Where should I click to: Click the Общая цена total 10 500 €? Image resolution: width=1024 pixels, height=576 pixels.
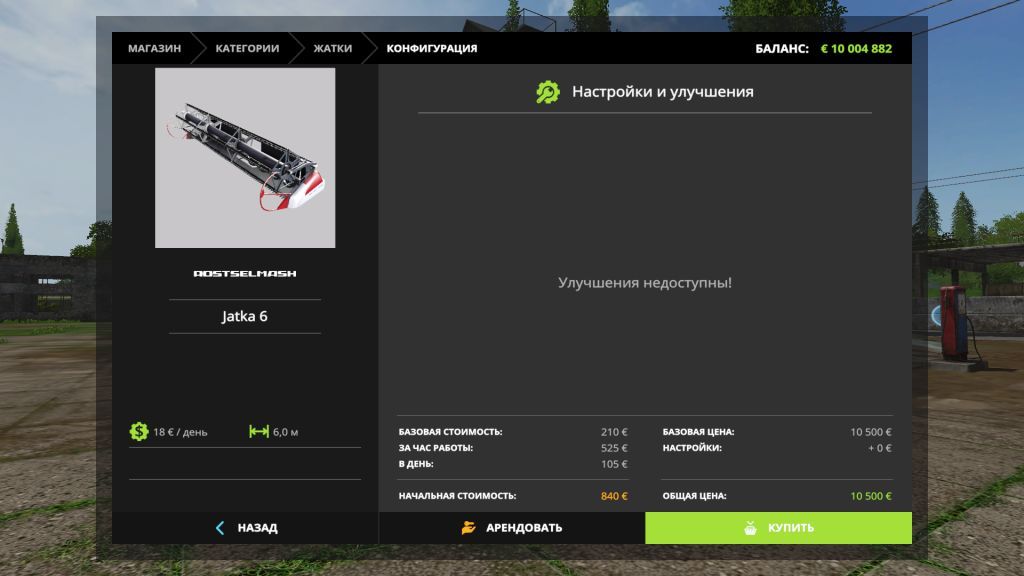point(871,496)
